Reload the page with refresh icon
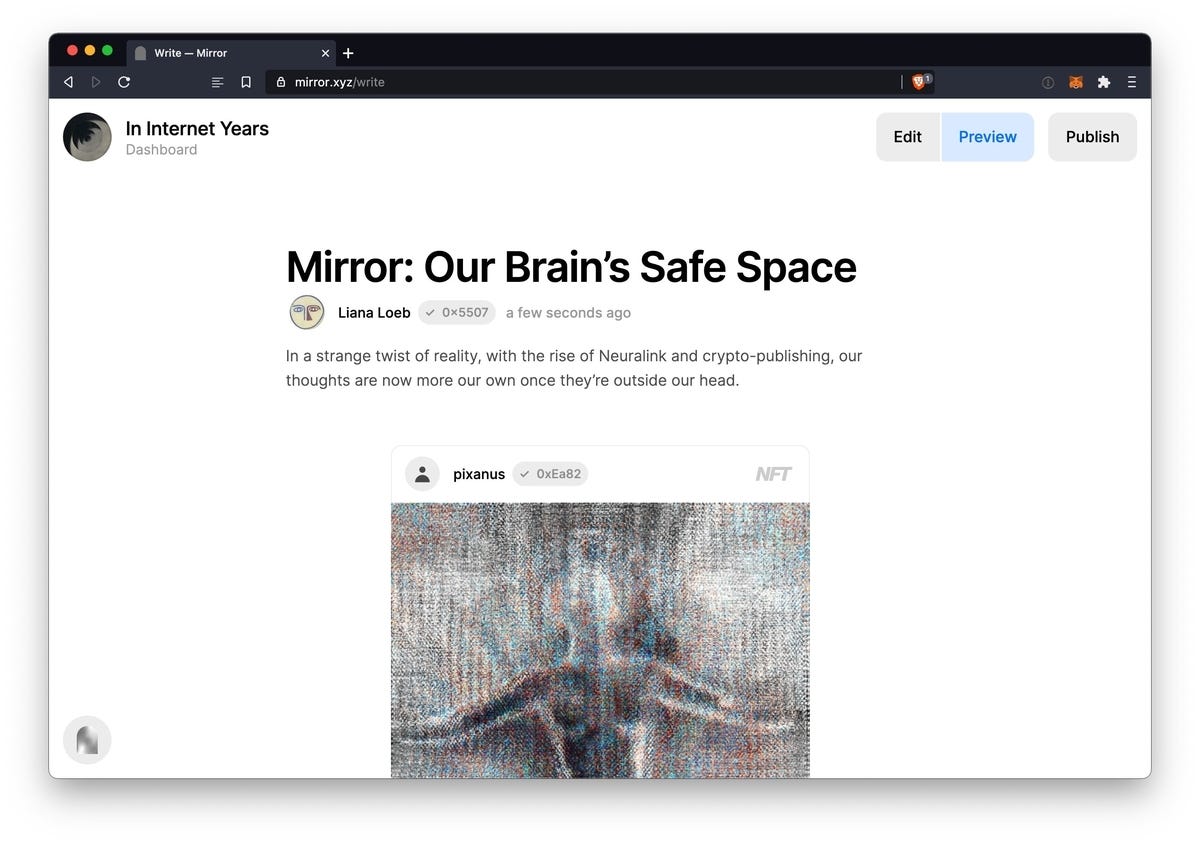1200x843 pixels. (x=124, y=82)
